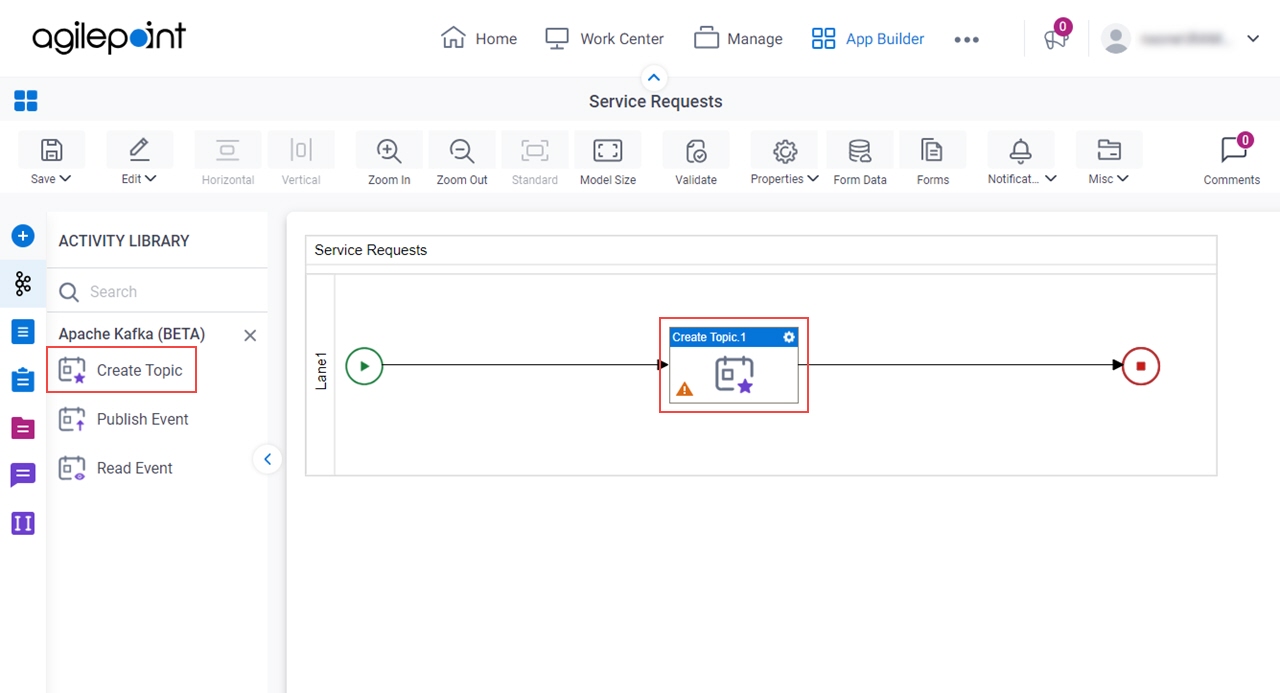1280x693 pixels.
Task: Select the blue list sidebar icon
Action: [x=23, y=332]
